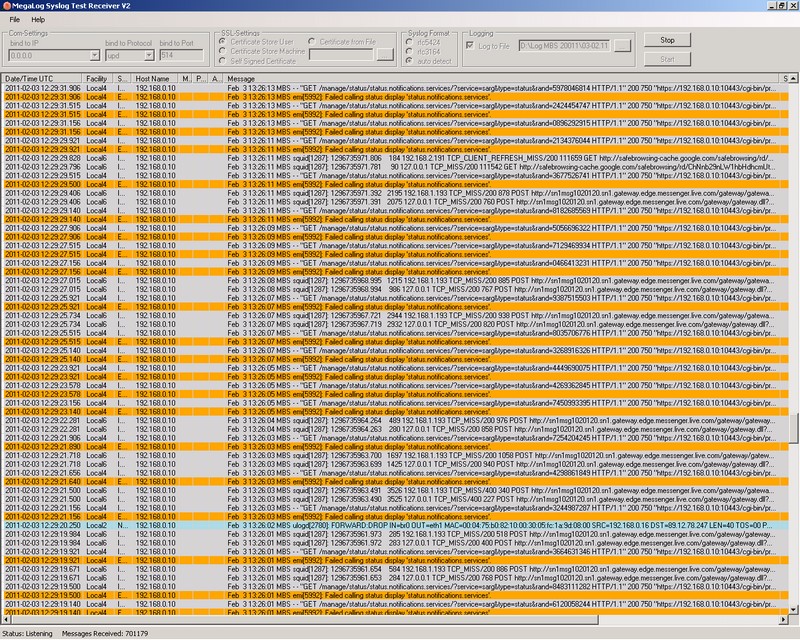Sort by Host Name column header

[x=154, y=79]
